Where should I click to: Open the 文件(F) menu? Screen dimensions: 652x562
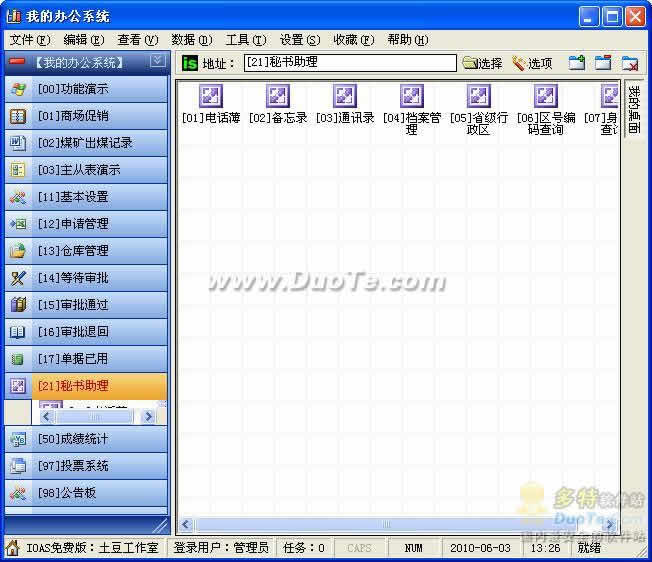click(30, 40)
